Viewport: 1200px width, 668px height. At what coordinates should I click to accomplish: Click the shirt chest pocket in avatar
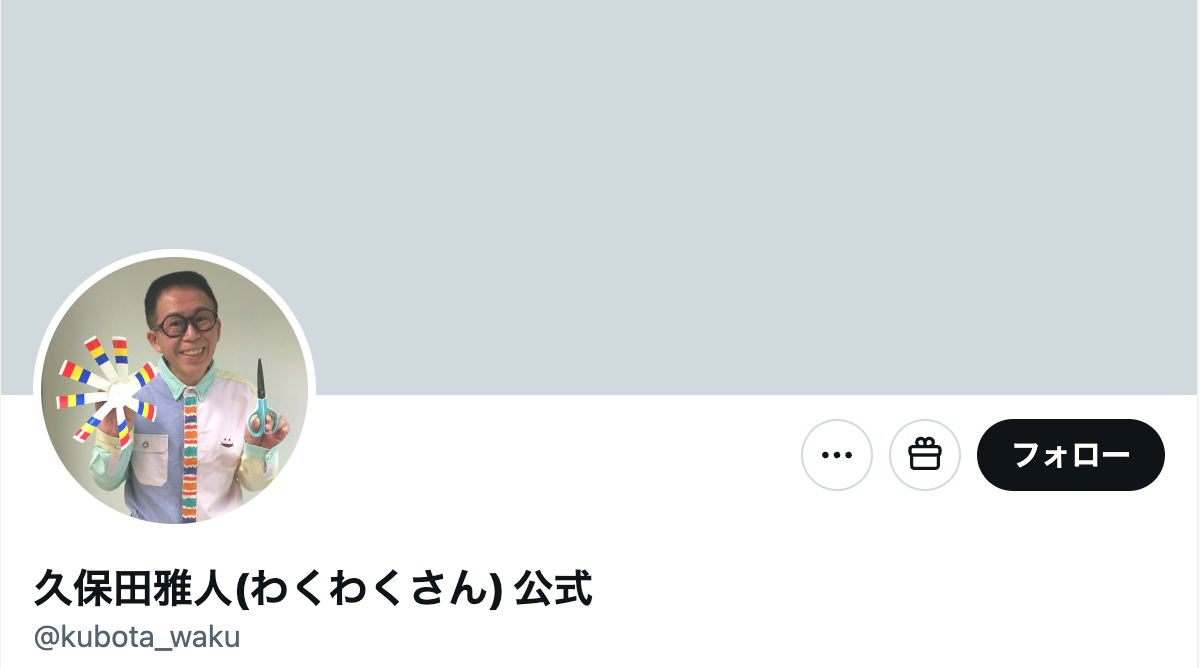[148, 459]
